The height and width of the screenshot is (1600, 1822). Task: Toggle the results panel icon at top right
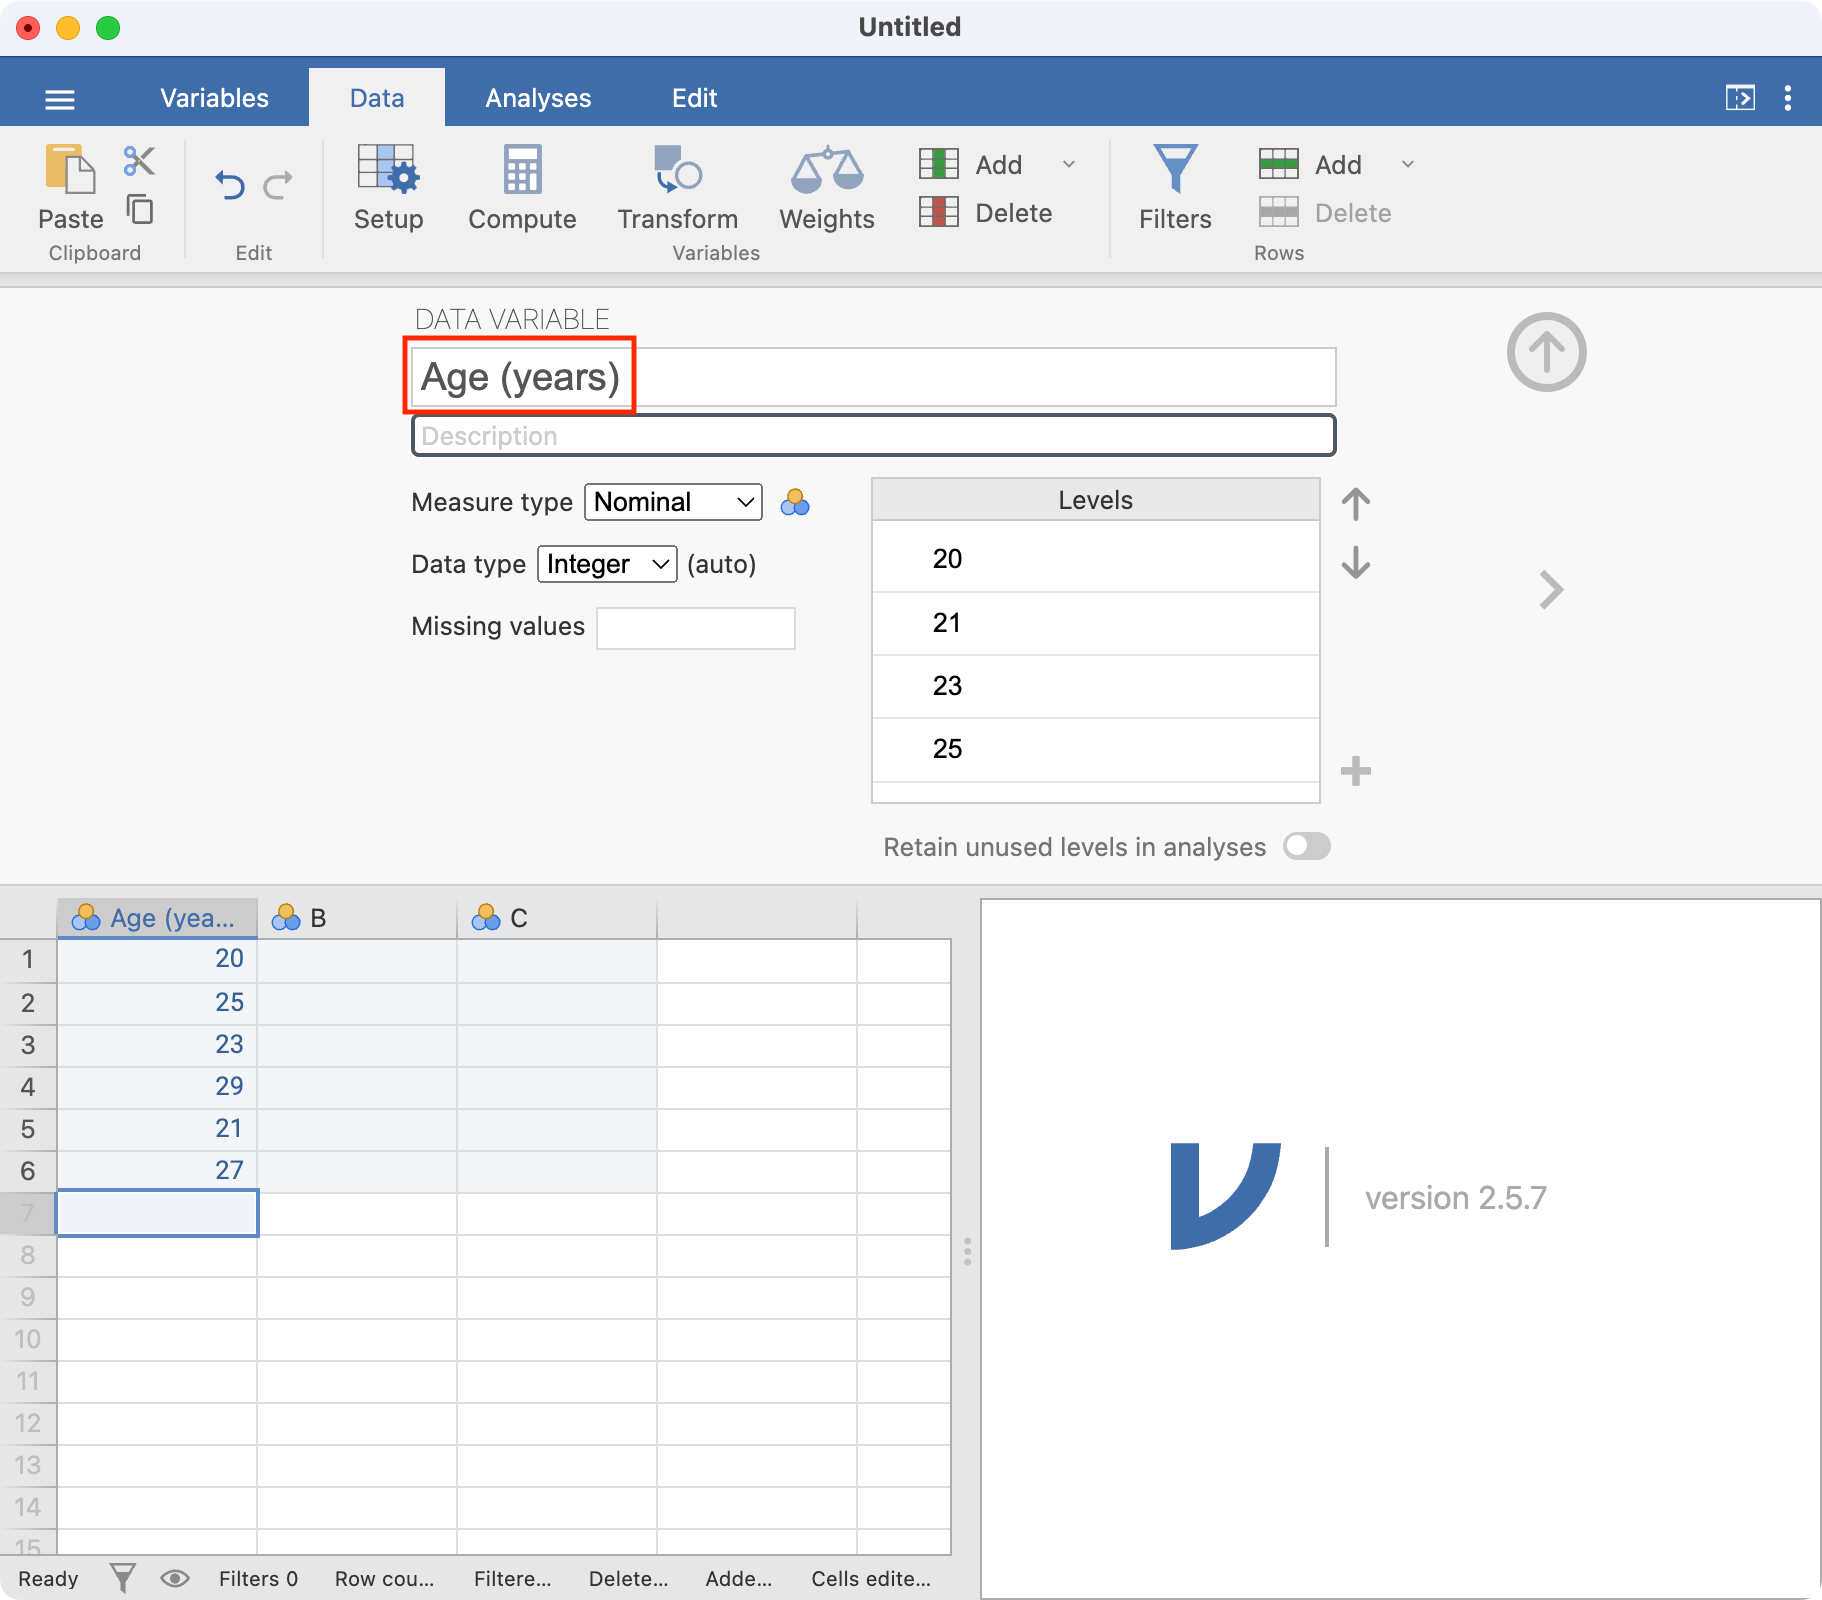pyautogui.click(x=1740, y=98)
